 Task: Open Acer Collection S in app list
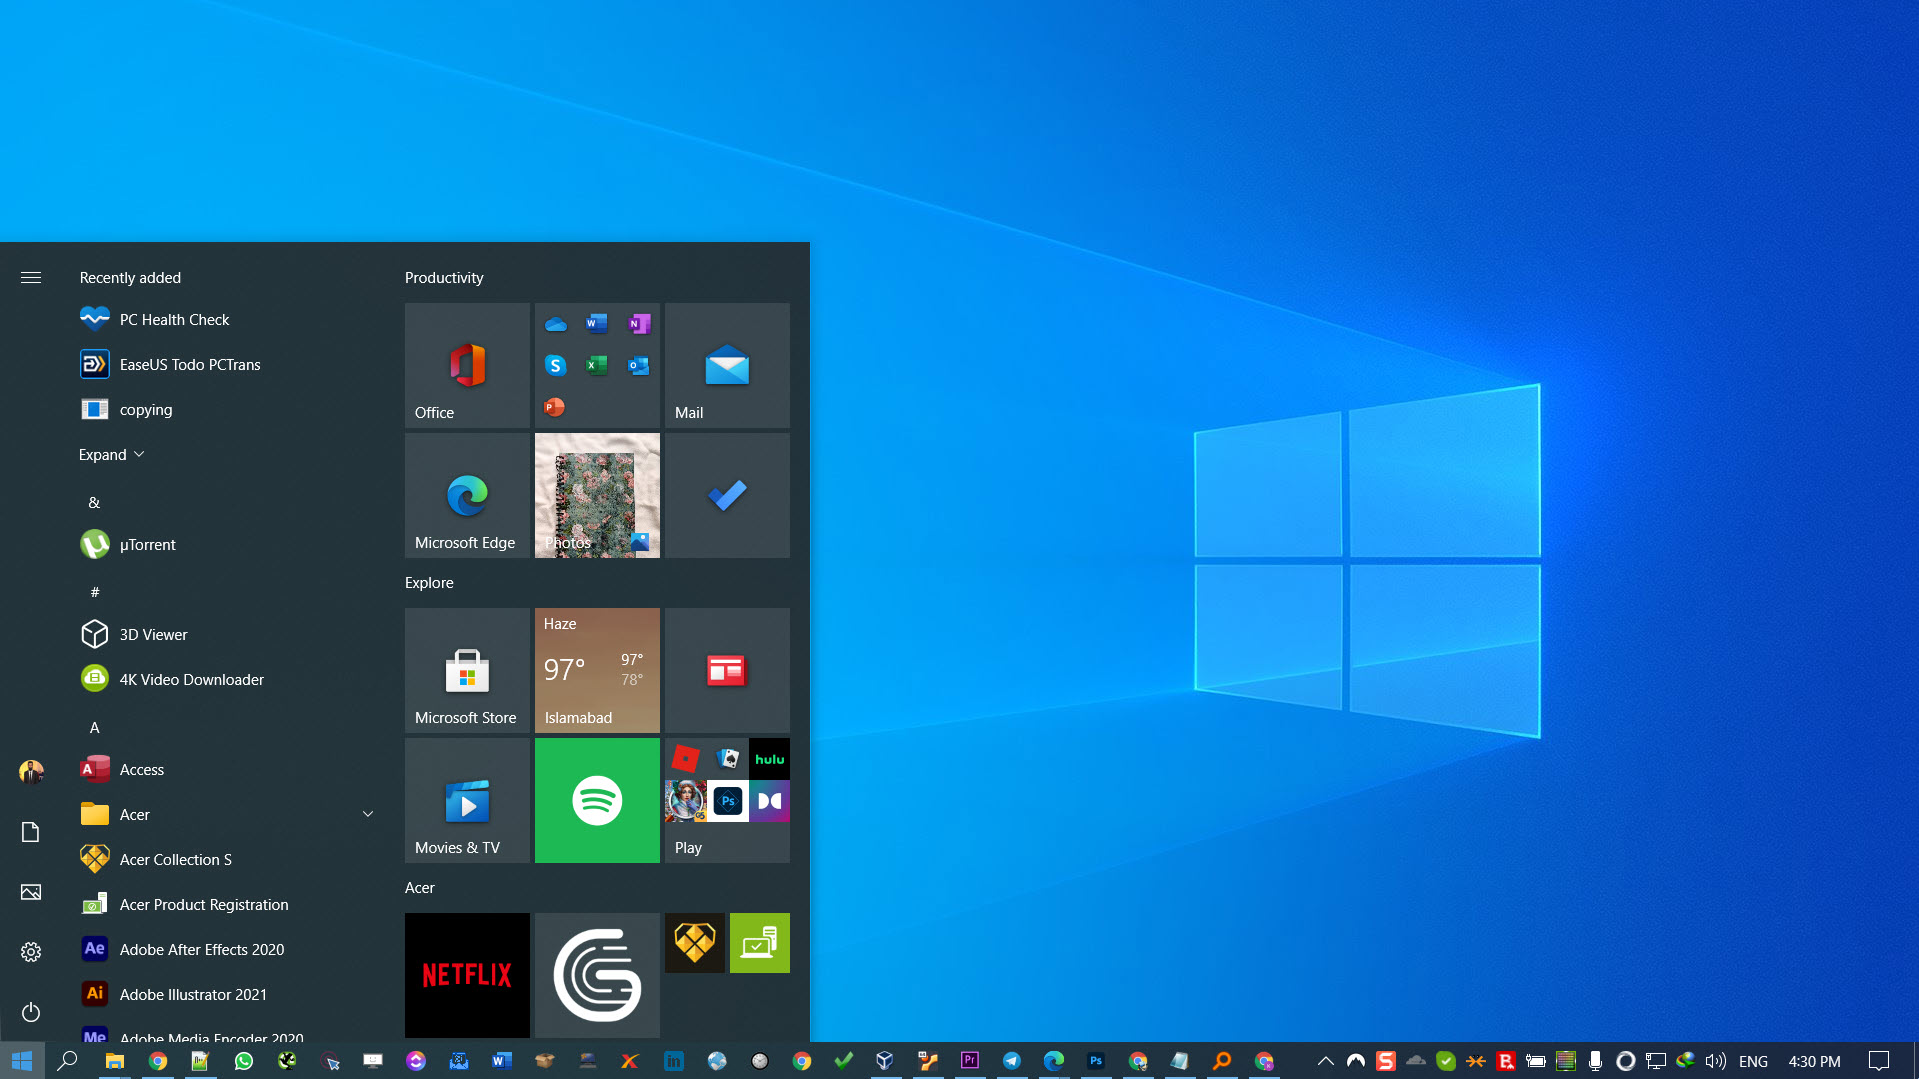(x=228, y=860)
